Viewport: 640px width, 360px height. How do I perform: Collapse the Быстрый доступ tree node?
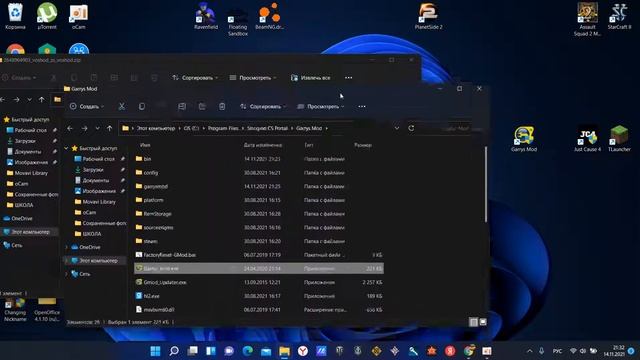67,148
